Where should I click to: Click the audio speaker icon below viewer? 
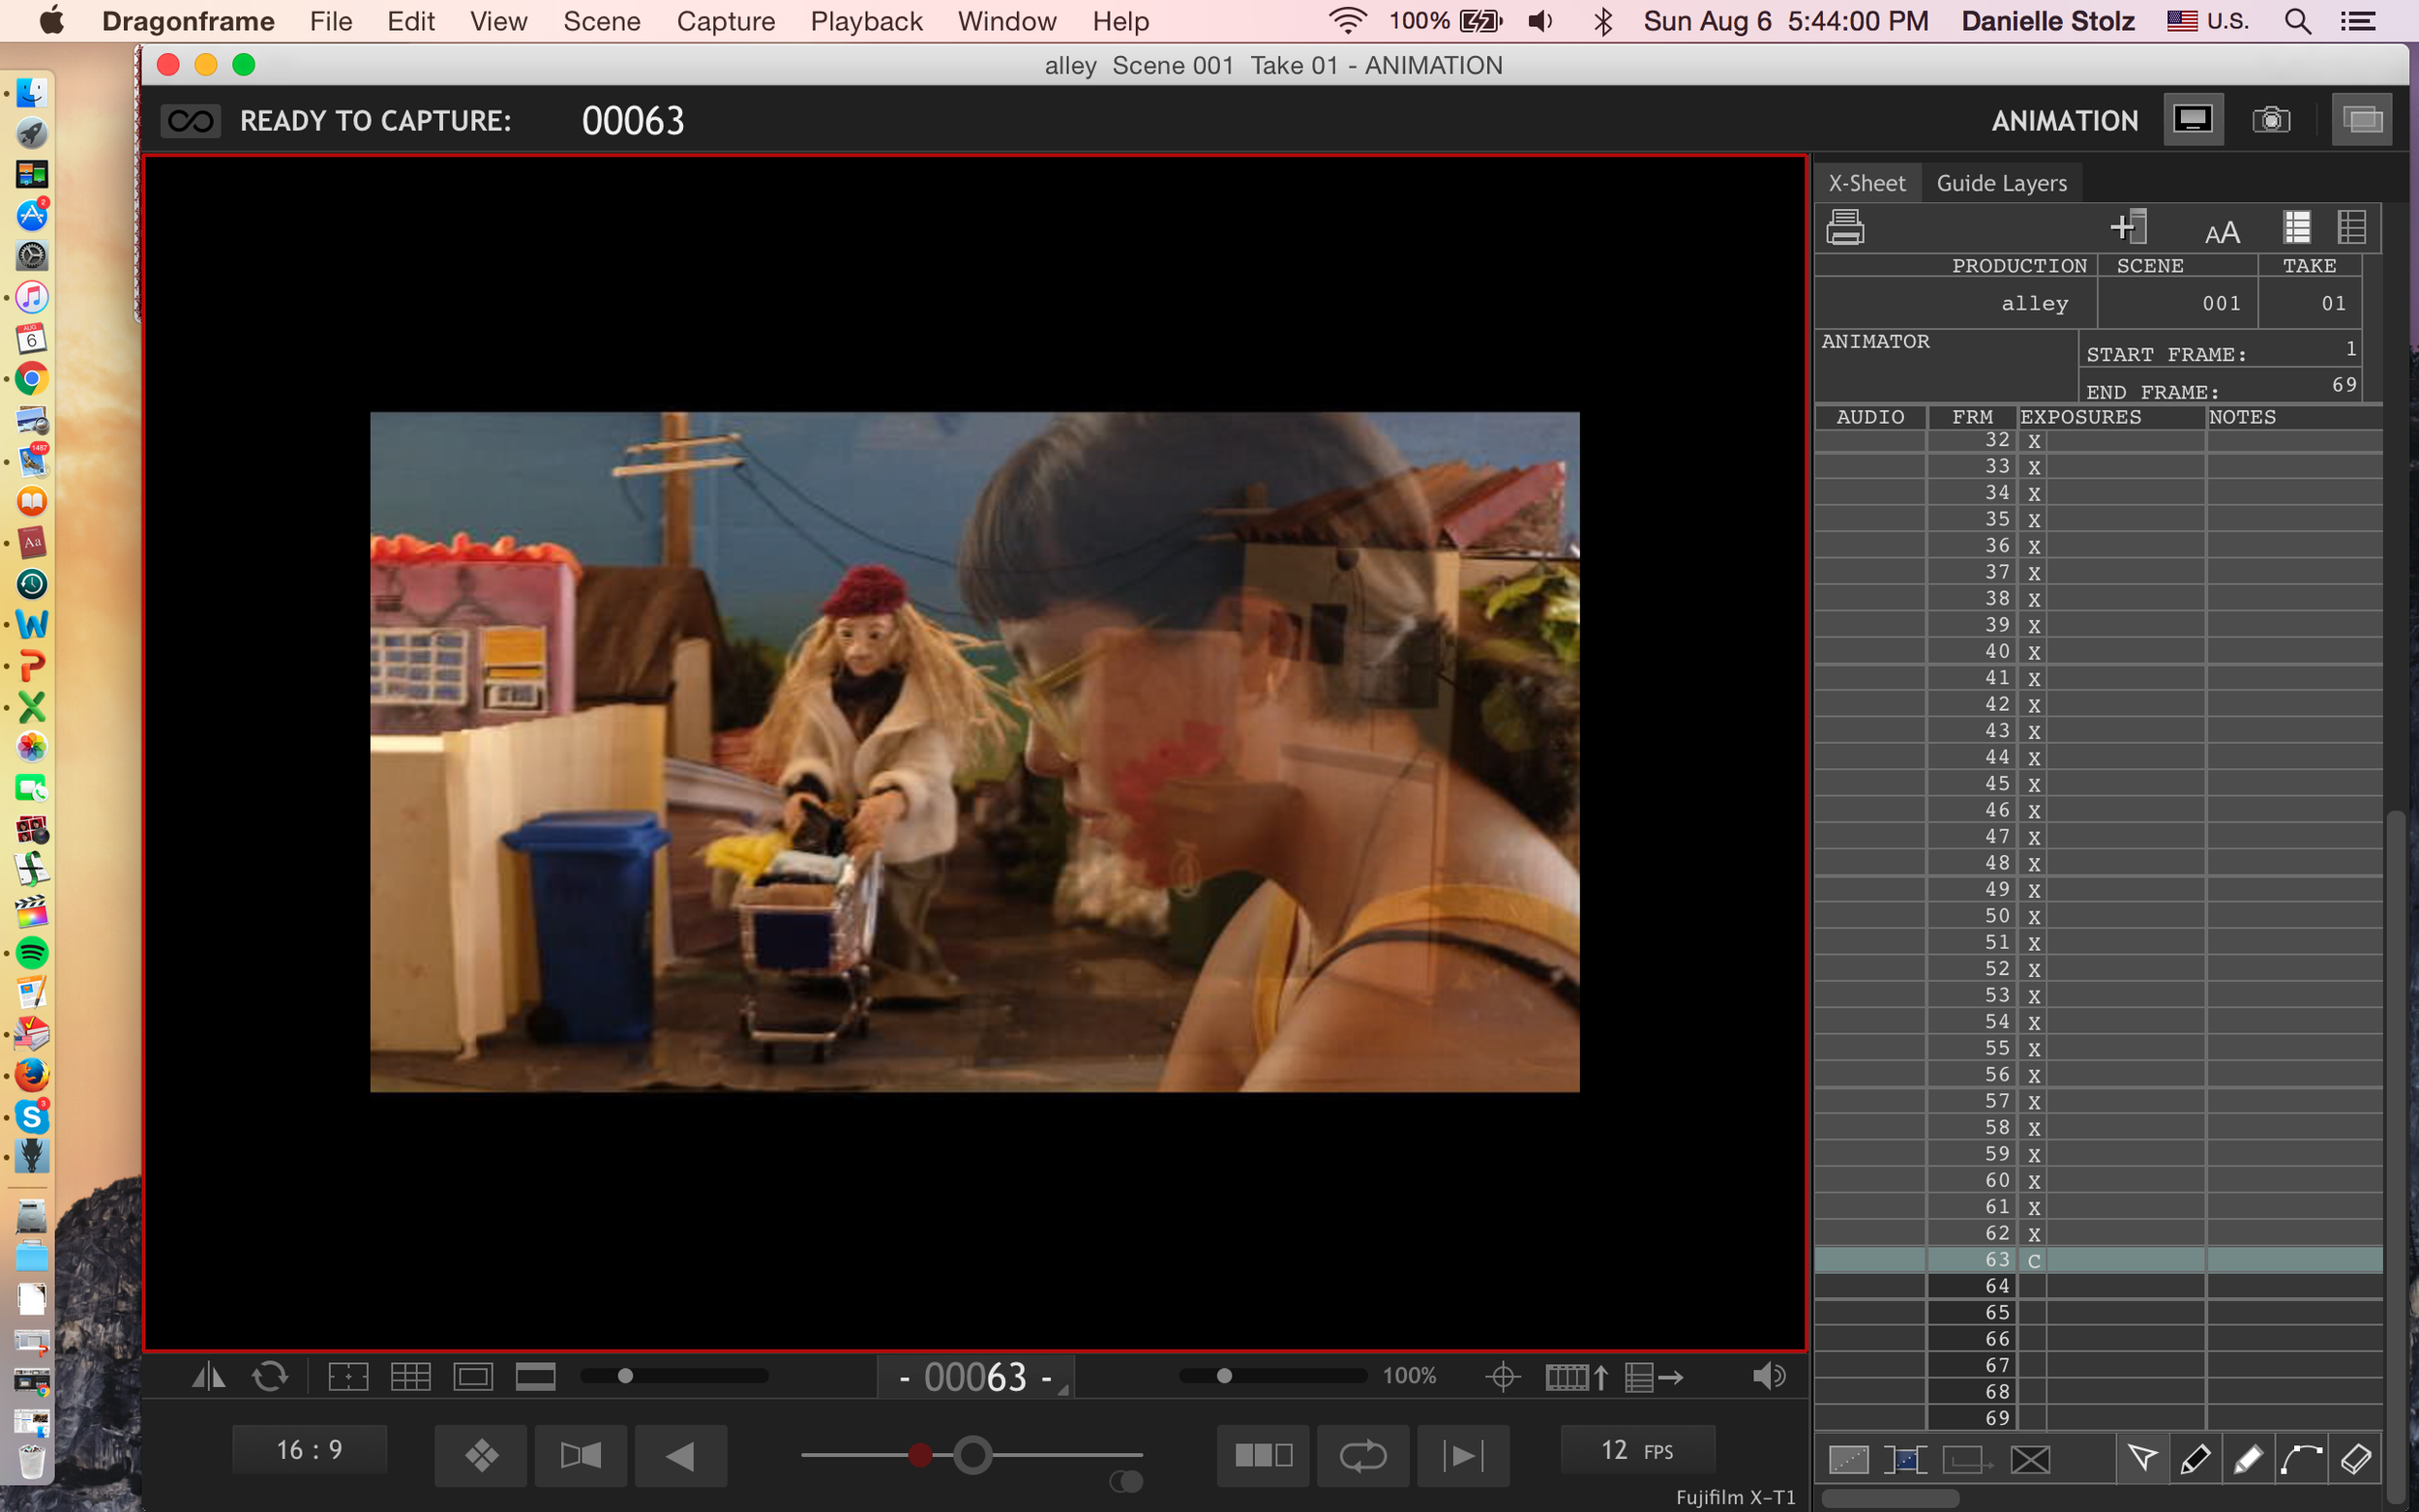(1769, 1377)
